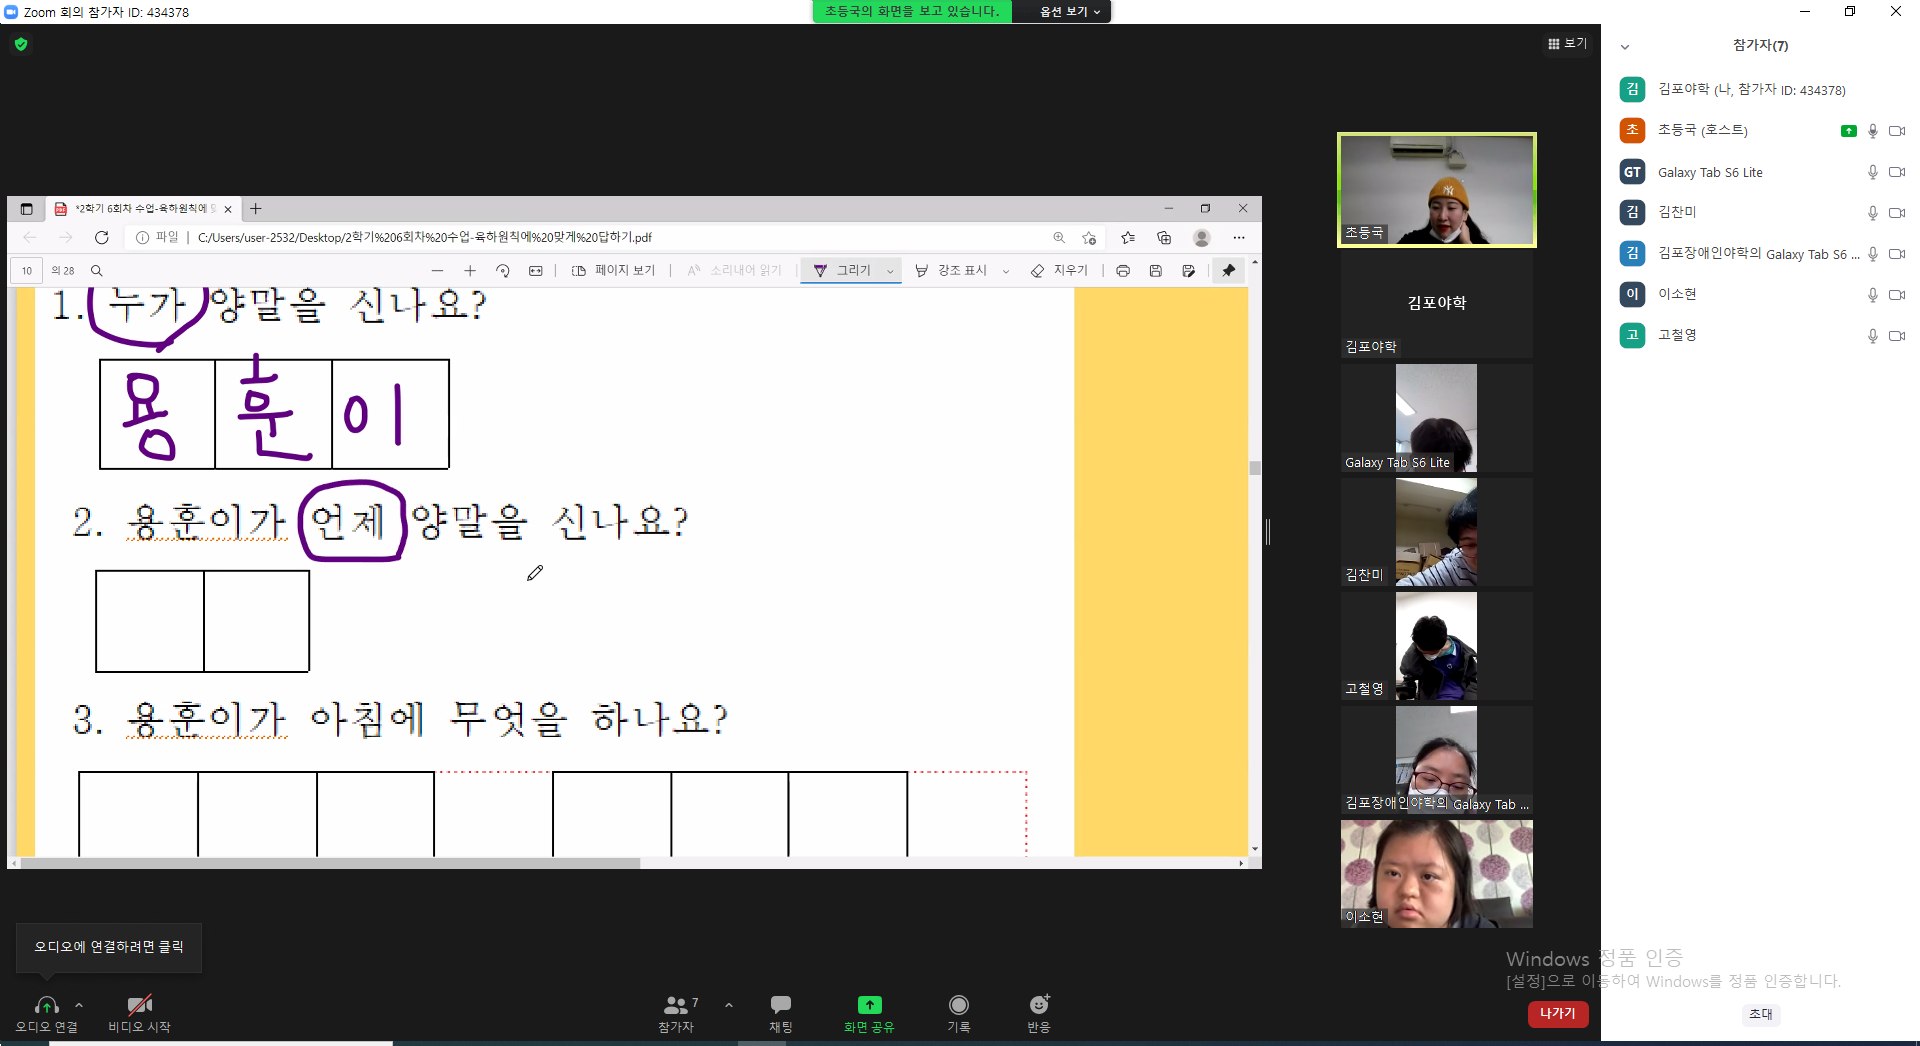Image resolution: width=1920 pixels, height=1046 pixels.
Task: Close the PDF browser tab
Action: (228, 209)
